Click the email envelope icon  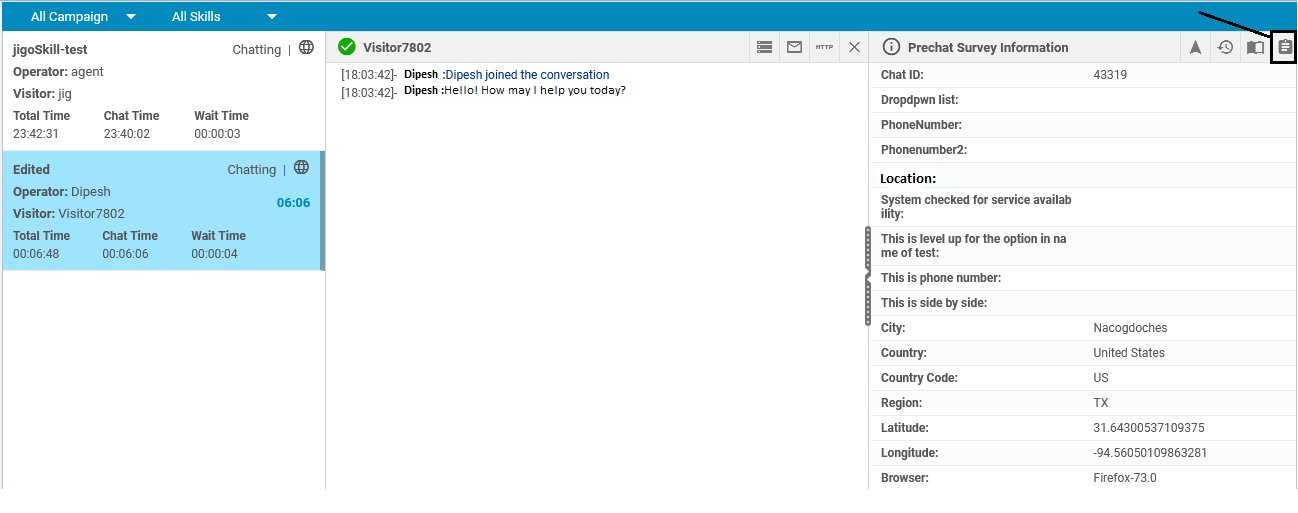pos(794,47)
